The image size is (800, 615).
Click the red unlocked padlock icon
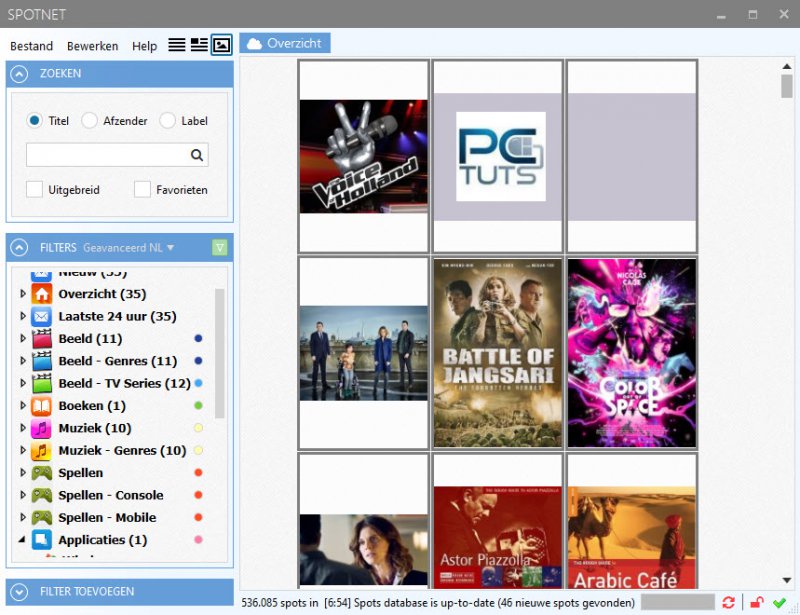click(757, 602)
